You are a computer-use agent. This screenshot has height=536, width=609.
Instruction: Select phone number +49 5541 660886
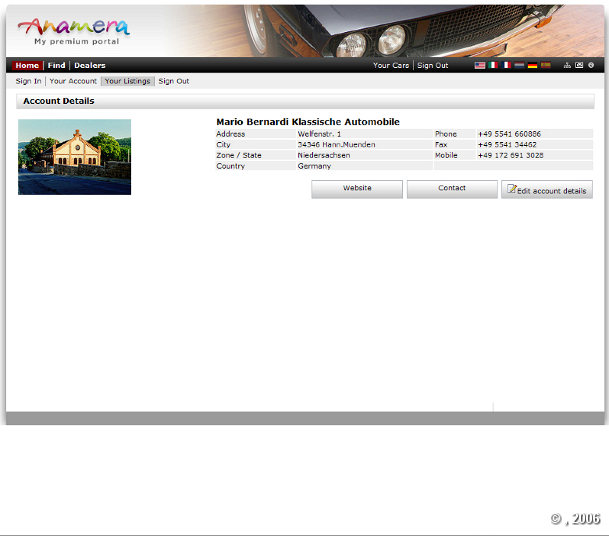click(x=509, y=134)
